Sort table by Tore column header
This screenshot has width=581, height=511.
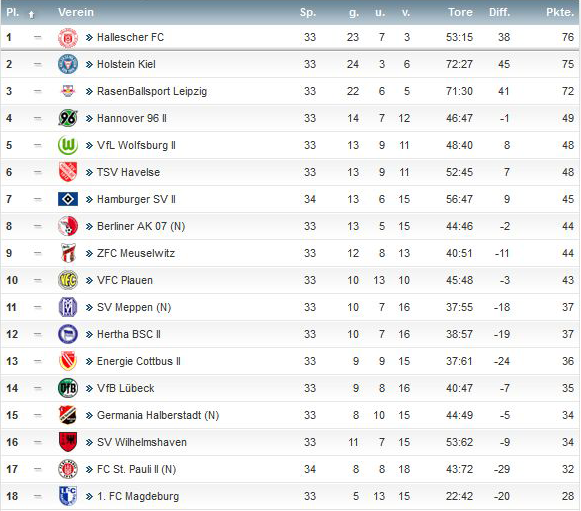460,12
